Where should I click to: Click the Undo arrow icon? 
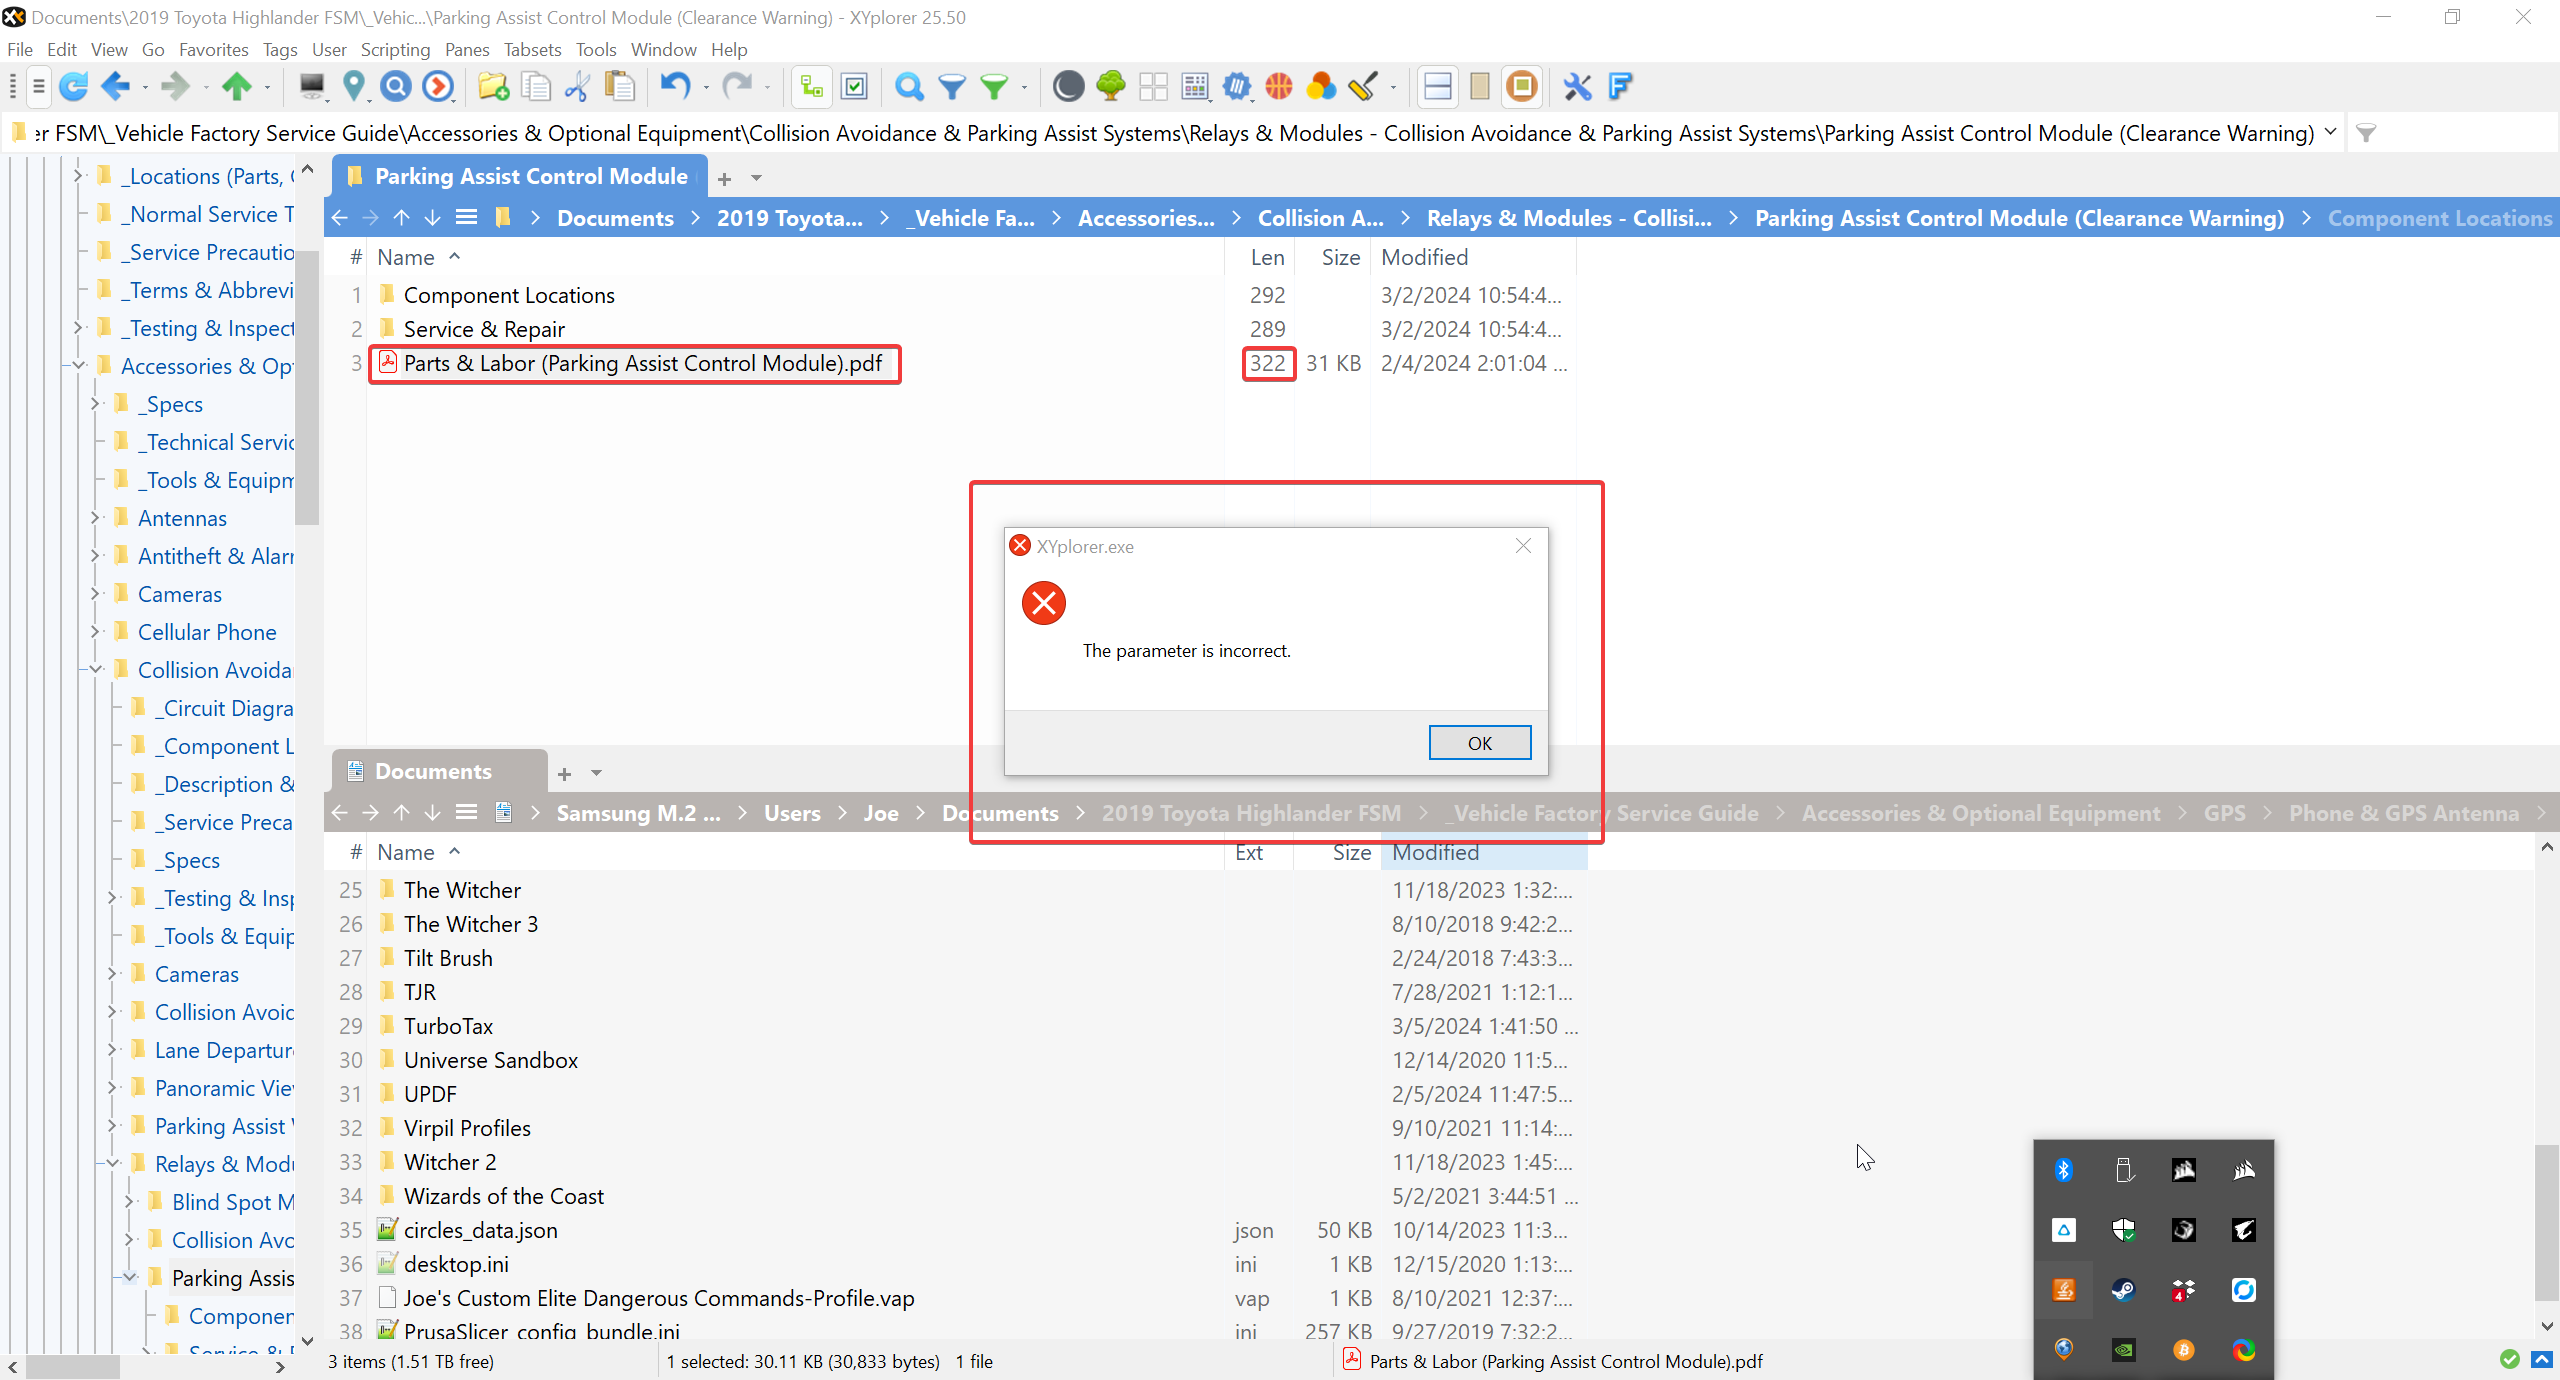[x=675, y=87]
